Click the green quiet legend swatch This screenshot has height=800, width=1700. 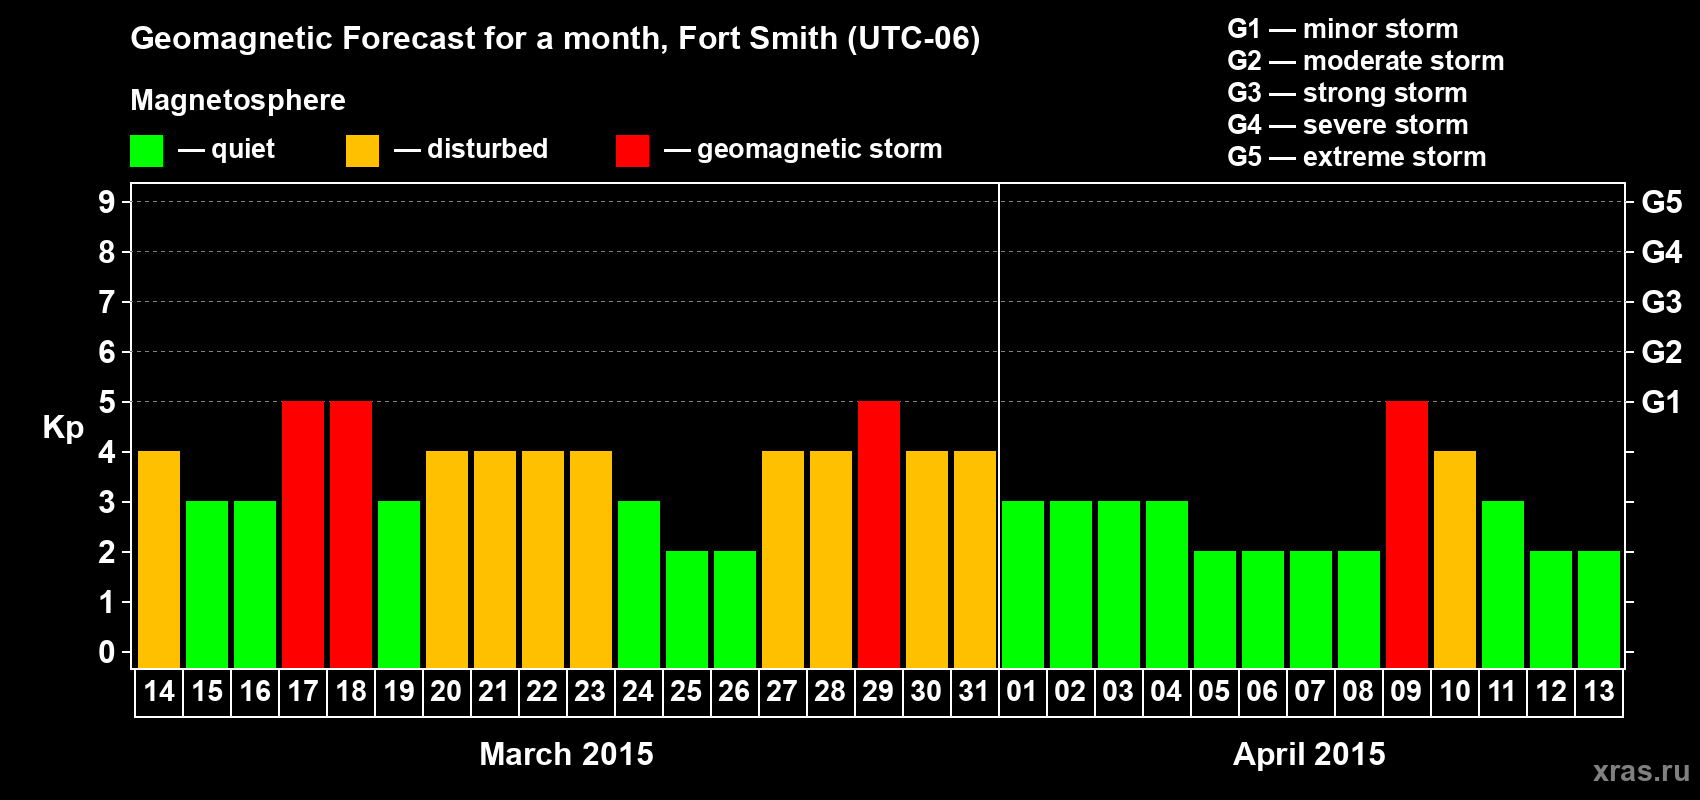click(x=146, y=151)
